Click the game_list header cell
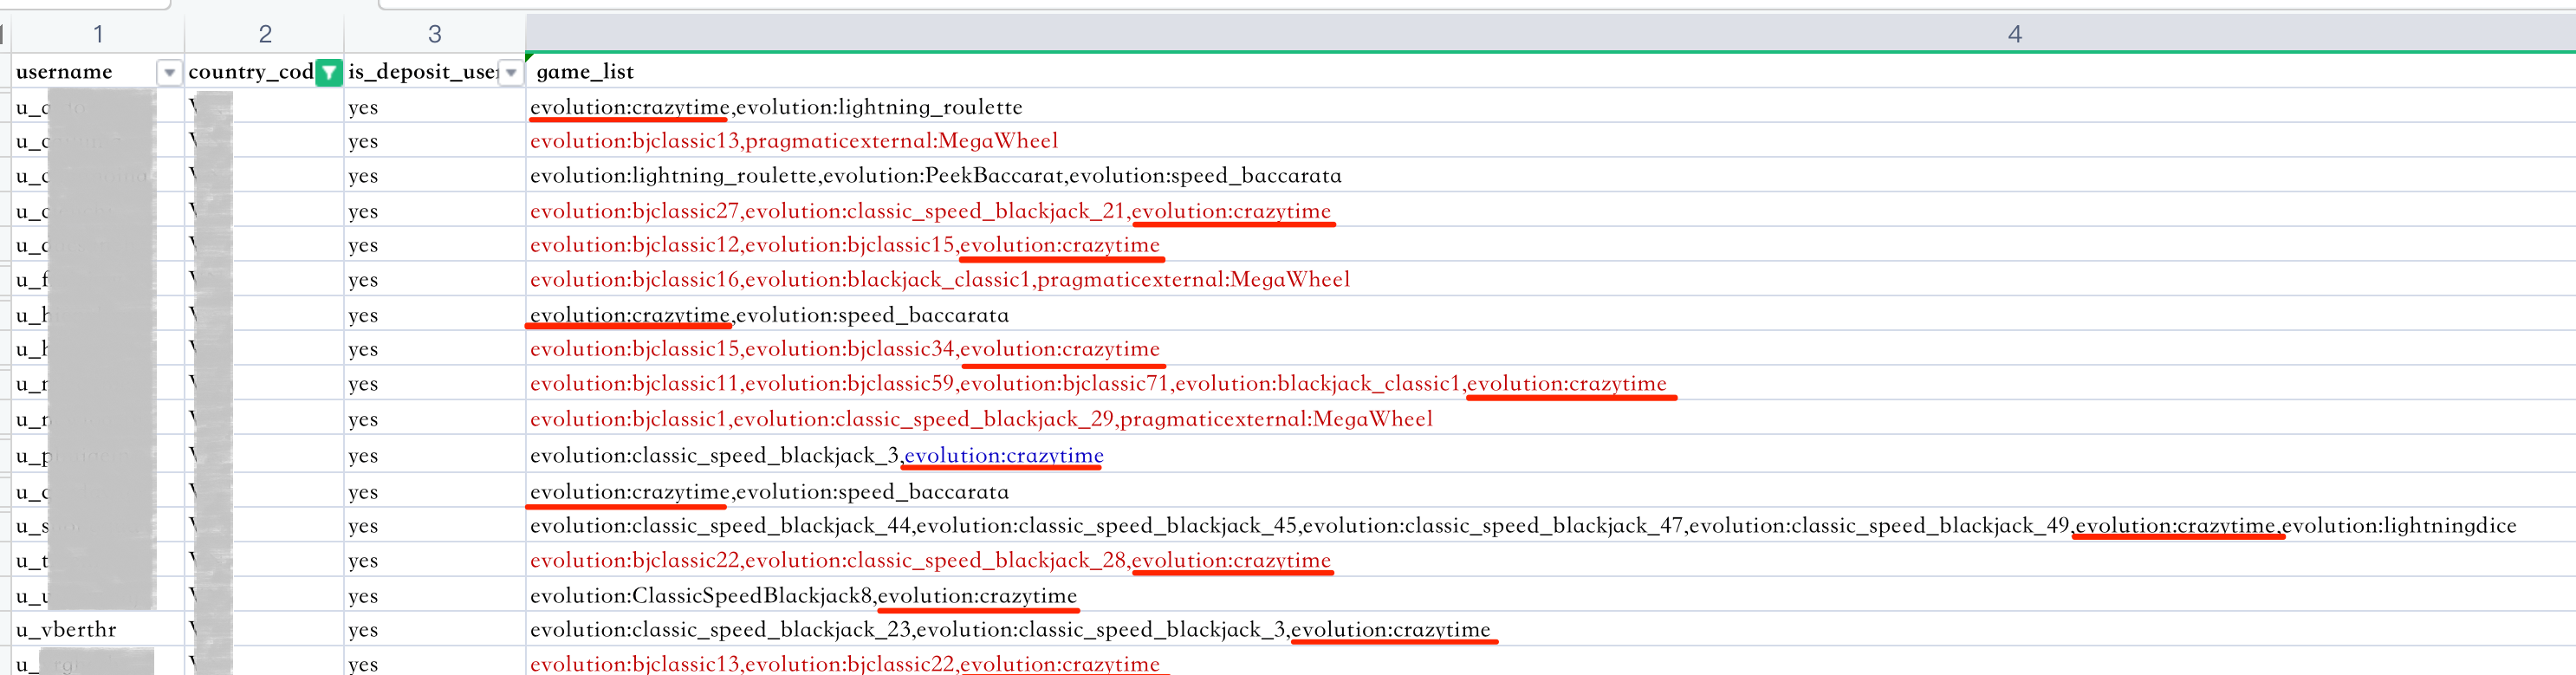Image resolution: width=2576 pixels, height=675 pixels. (x=1551, y=72)
